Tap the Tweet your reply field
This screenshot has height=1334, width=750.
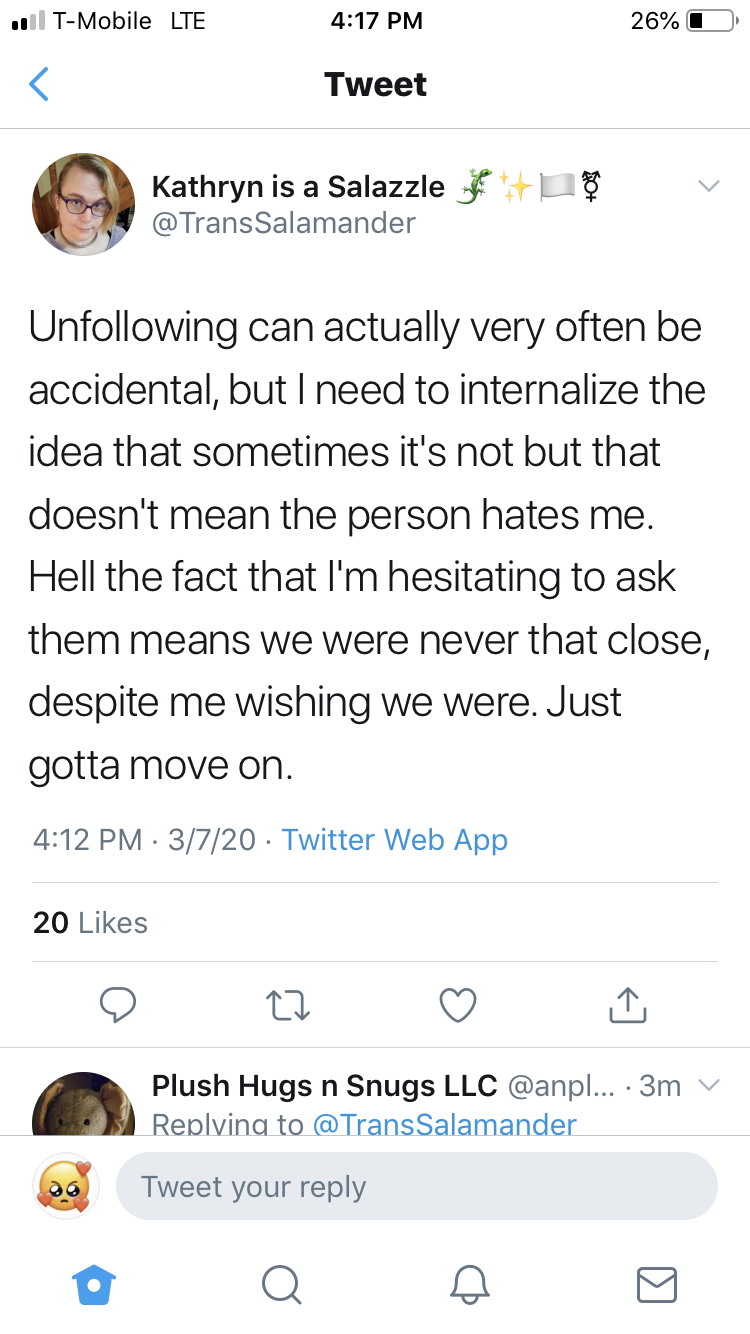coord(417,1187)
